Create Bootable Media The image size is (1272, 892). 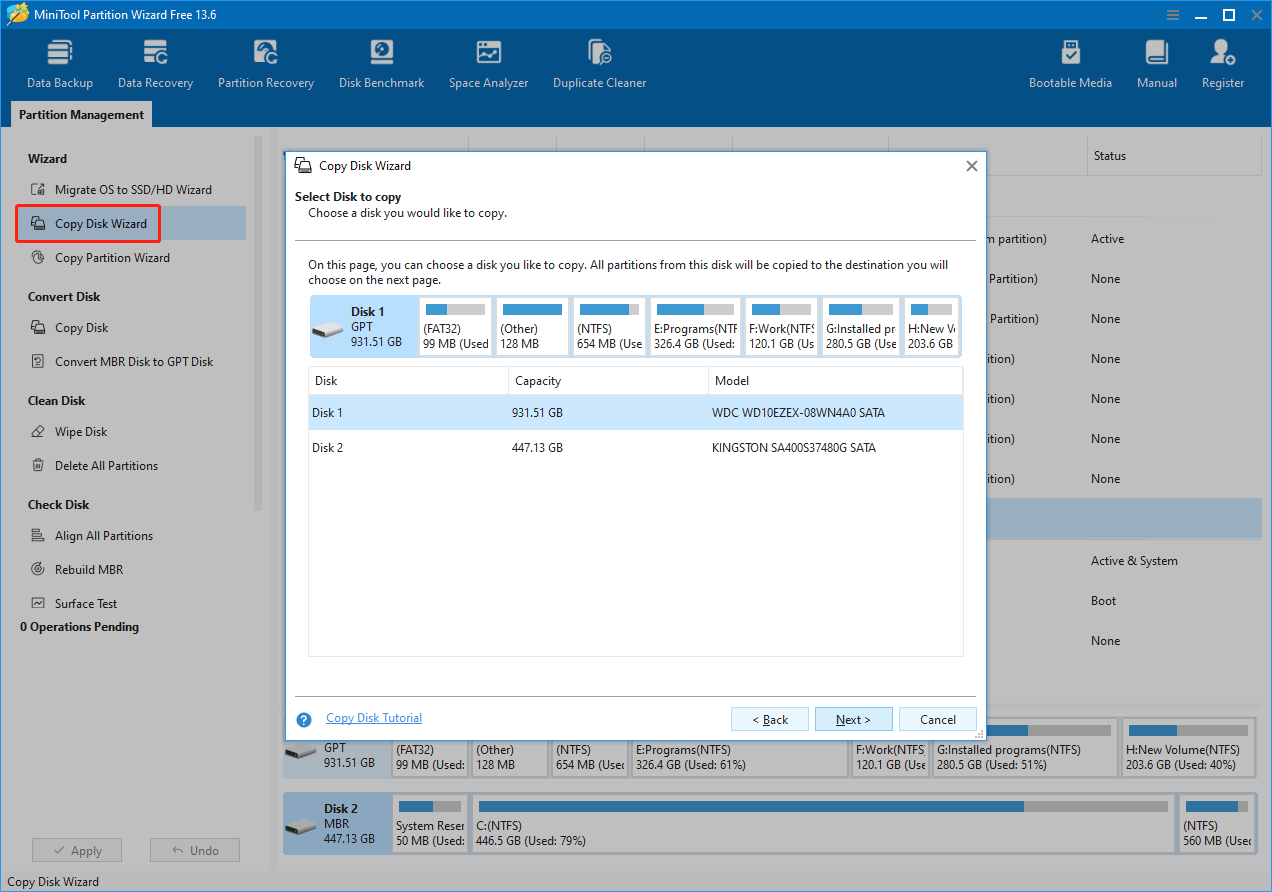tap(1070, 65)
